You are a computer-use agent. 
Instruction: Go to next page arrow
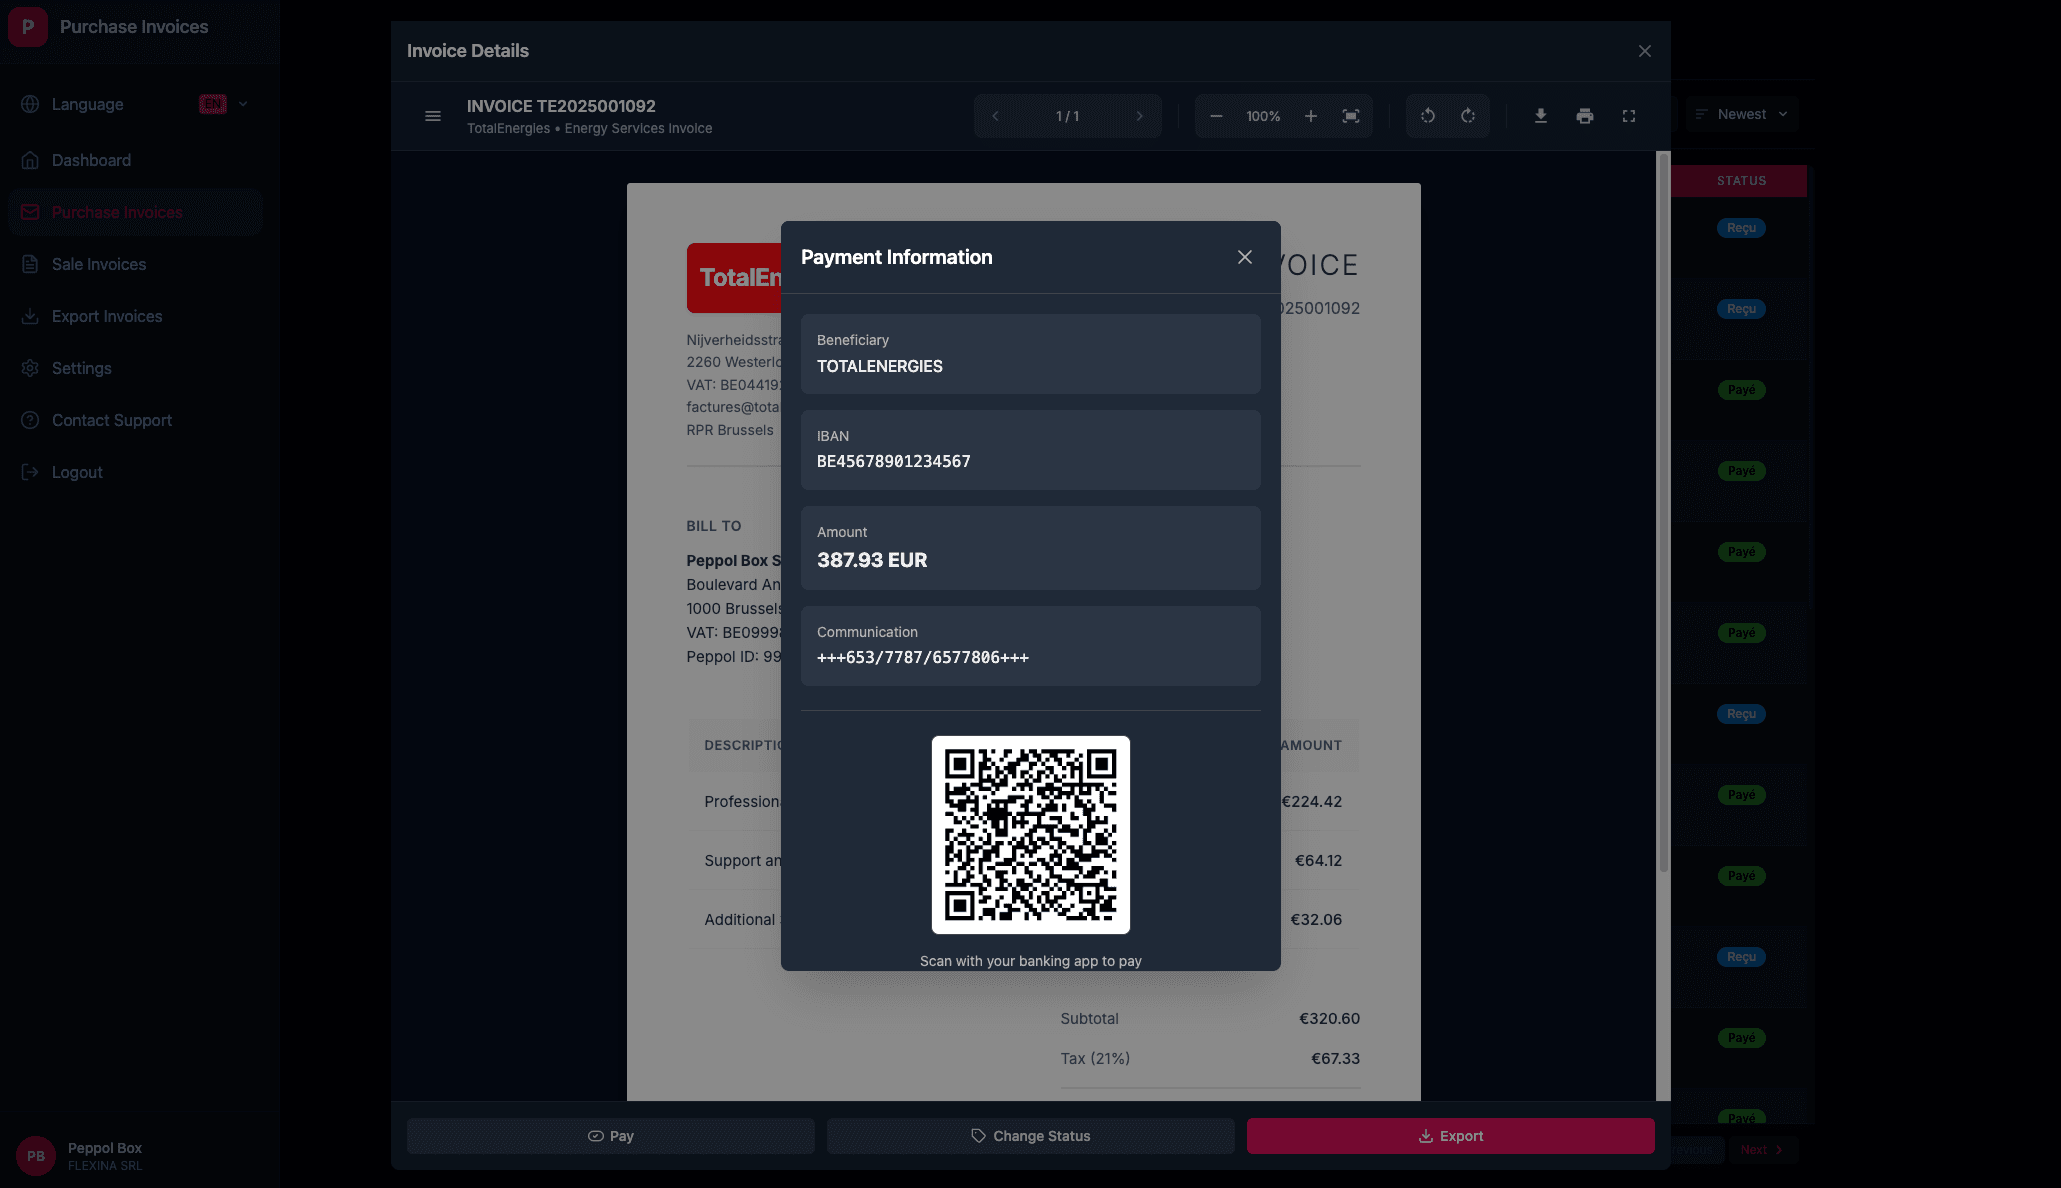pyautogui.click(x=1139, y=116)
